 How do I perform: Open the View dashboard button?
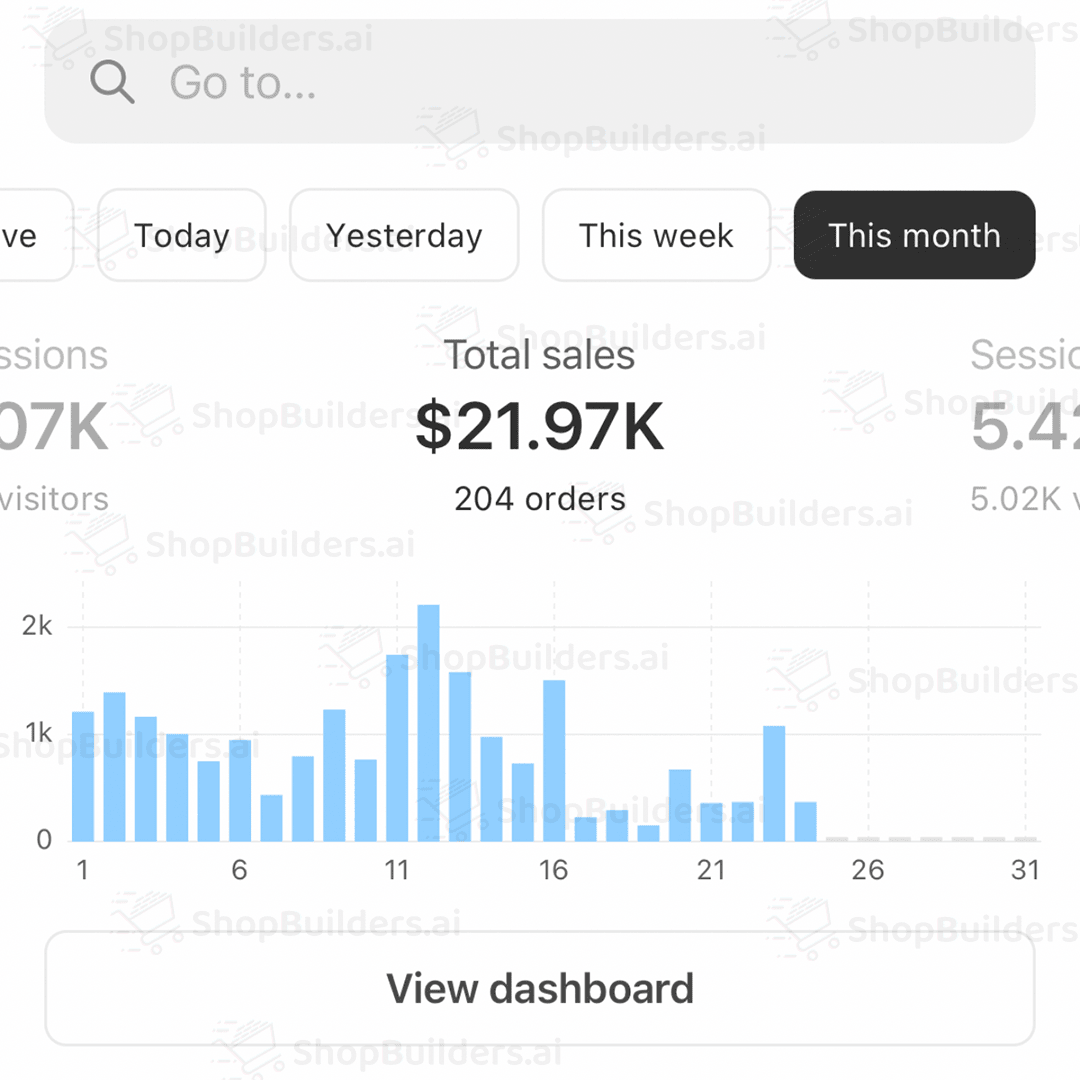(x=540, y=988)
